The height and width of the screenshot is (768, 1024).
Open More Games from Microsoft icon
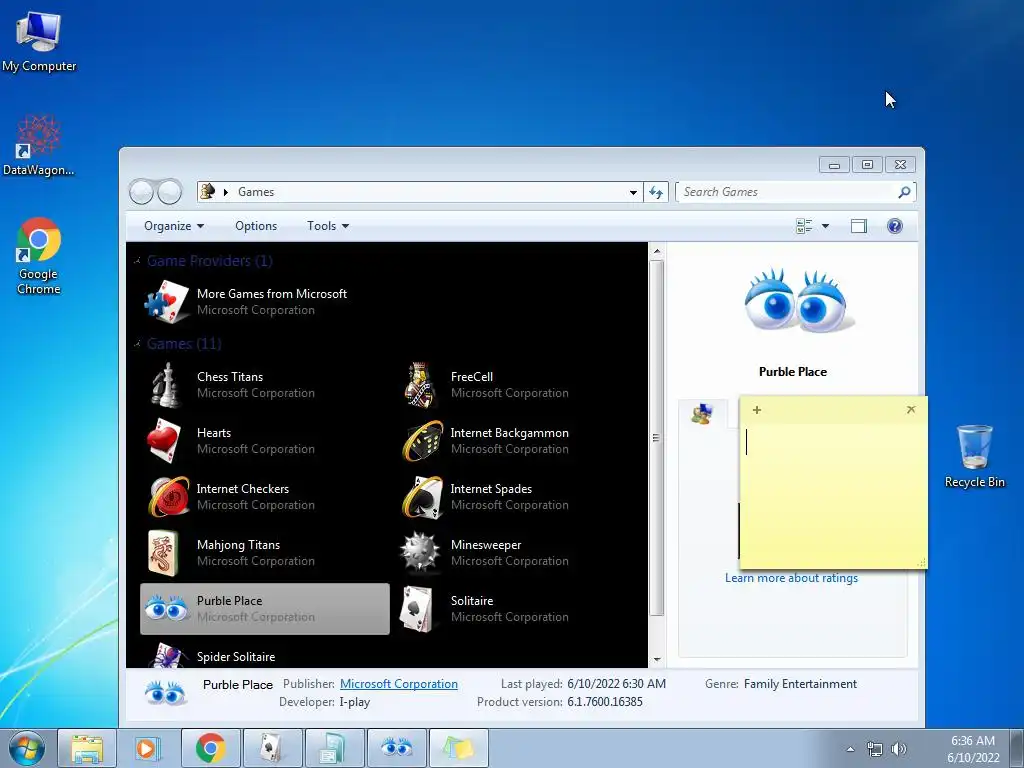coord(167,302)
